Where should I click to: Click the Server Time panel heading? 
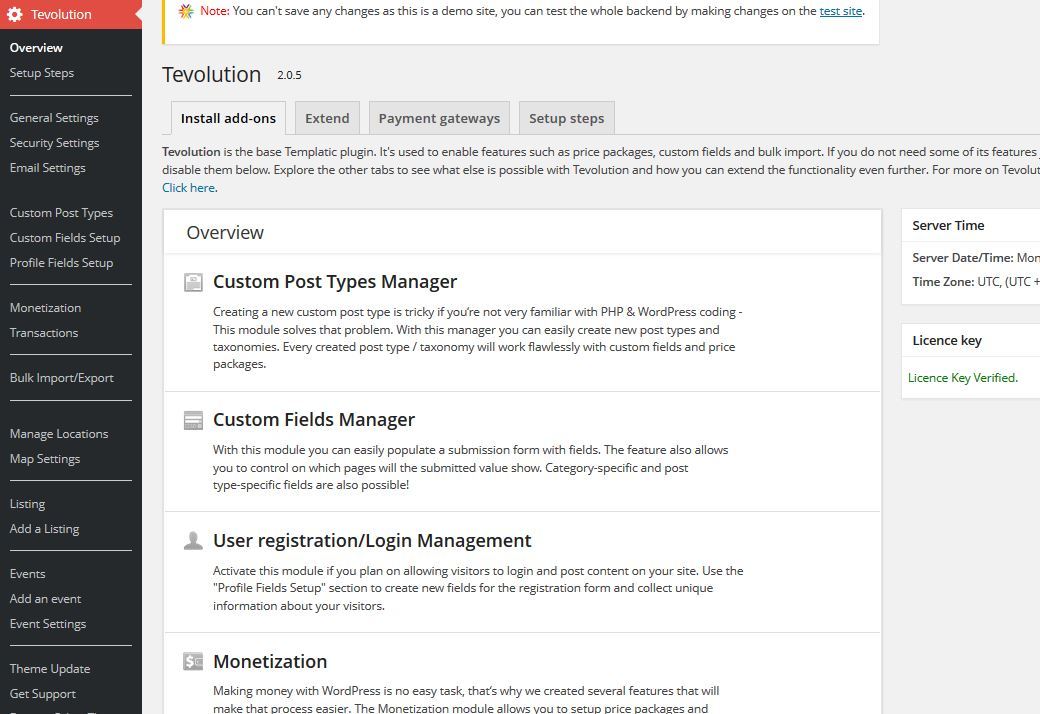948,226
